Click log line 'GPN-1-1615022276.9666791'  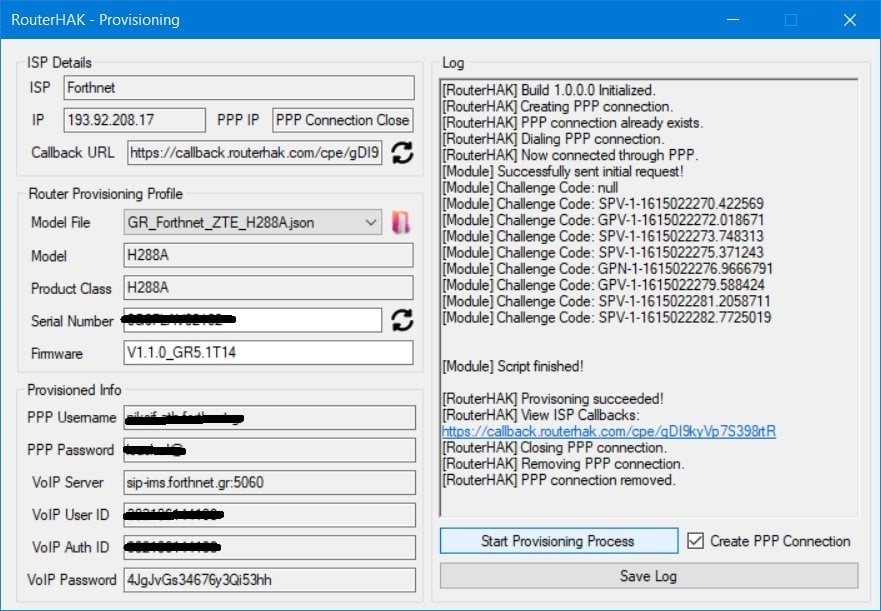tap(607, 269)
